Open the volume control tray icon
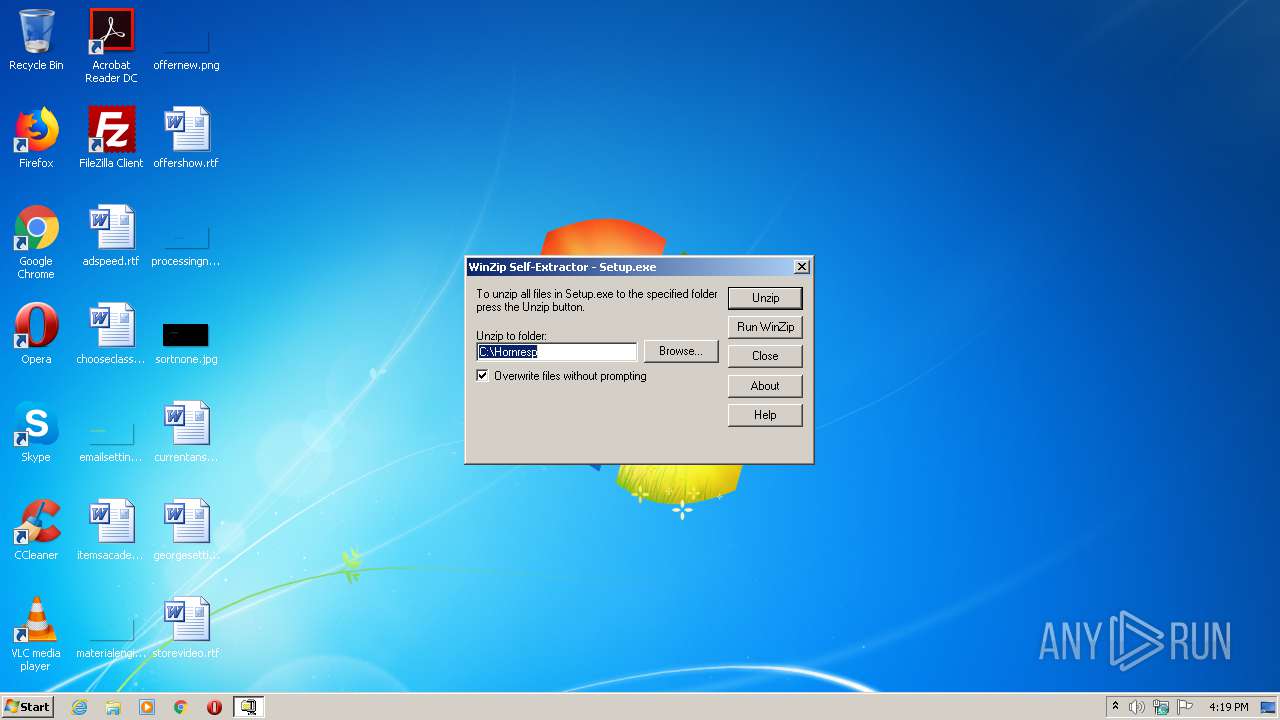 pos(1137,707)
